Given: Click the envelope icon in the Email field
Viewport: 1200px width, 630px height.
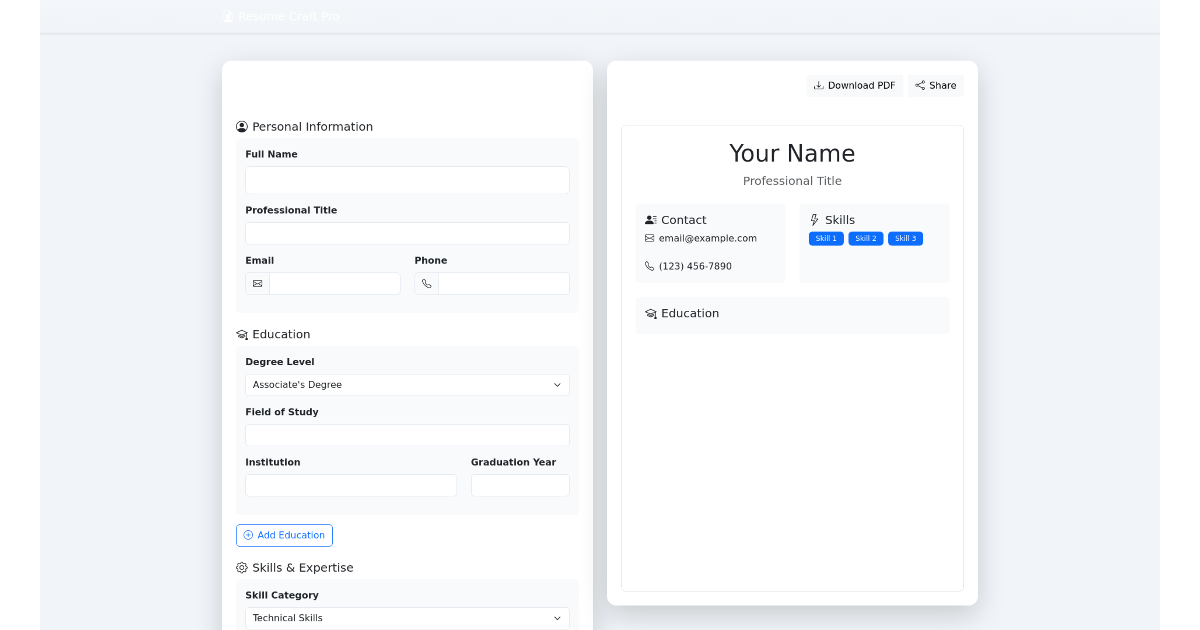Looking at the screenshot, I should click(x=257, y=283).
